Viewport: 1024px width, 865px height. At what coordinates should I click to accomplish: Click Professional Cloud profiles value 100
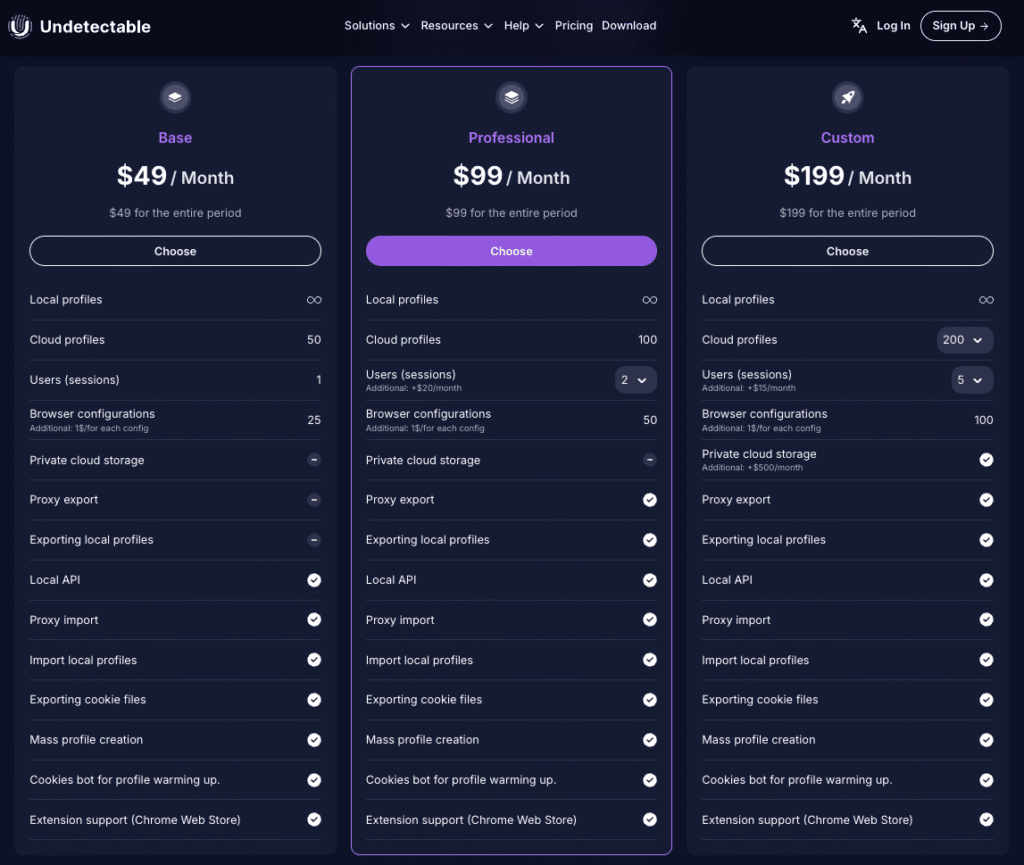648,339
